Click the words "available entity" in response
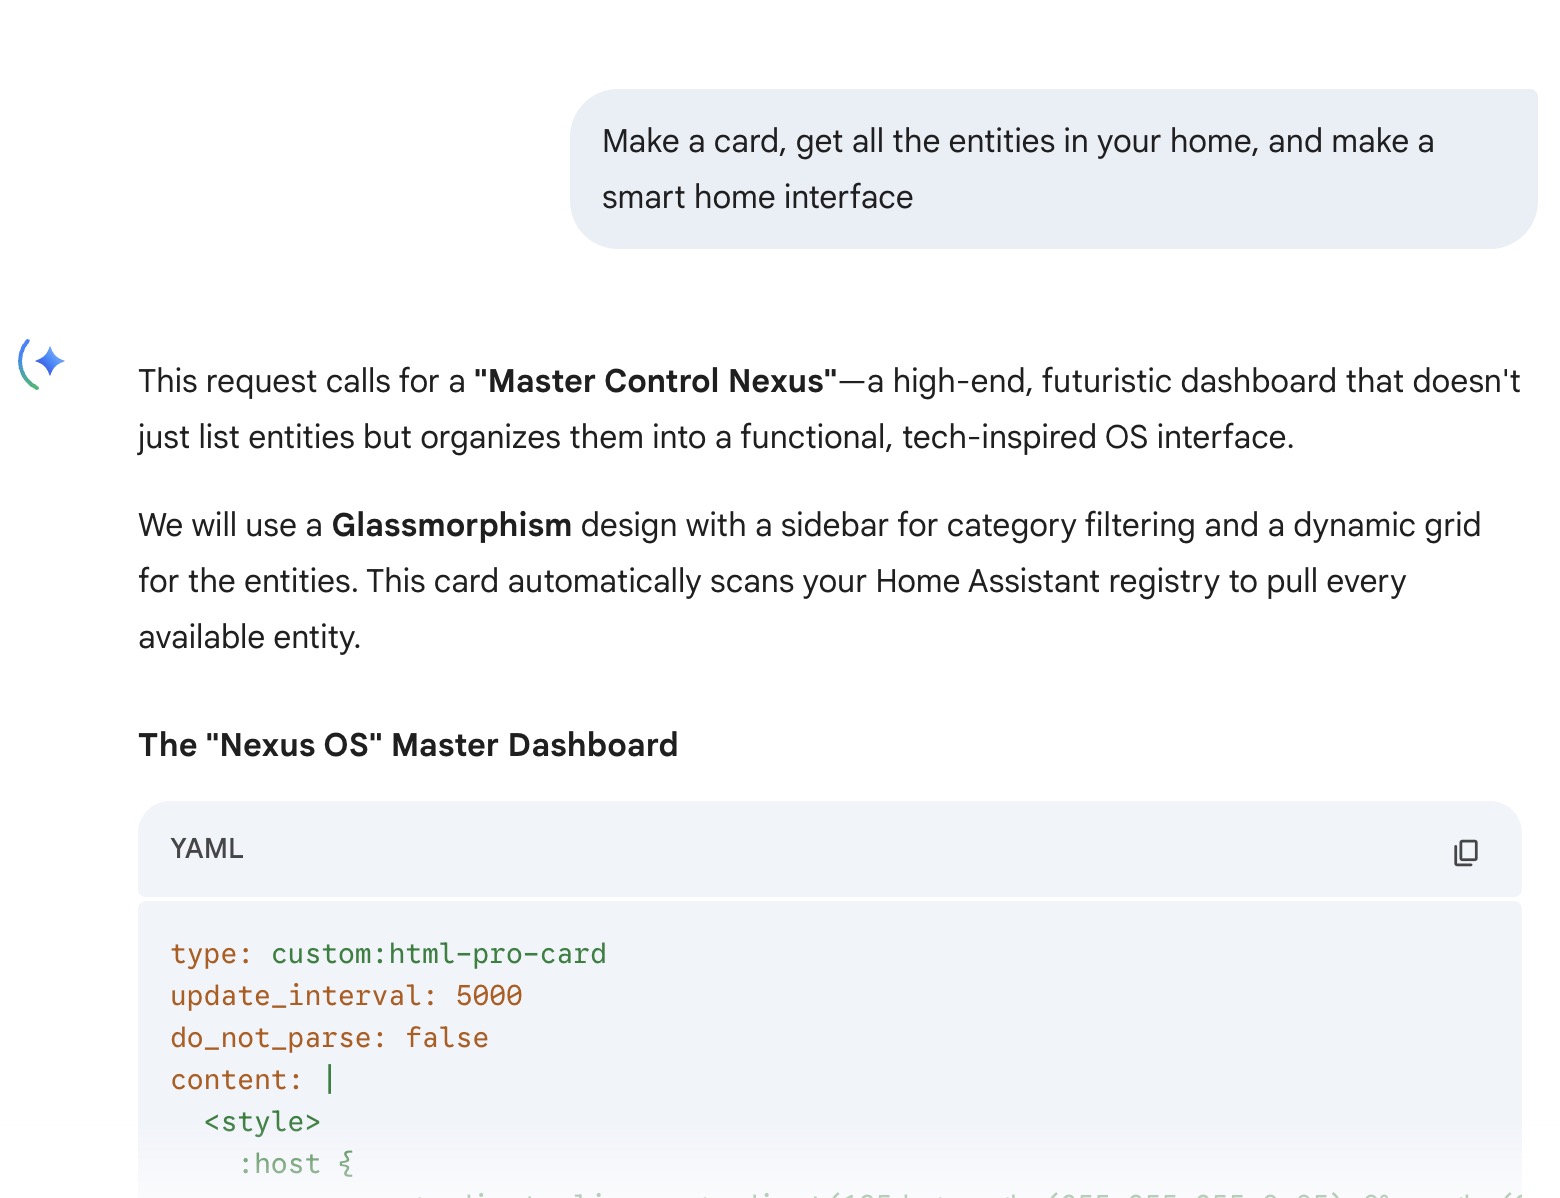 pos(248,637)
